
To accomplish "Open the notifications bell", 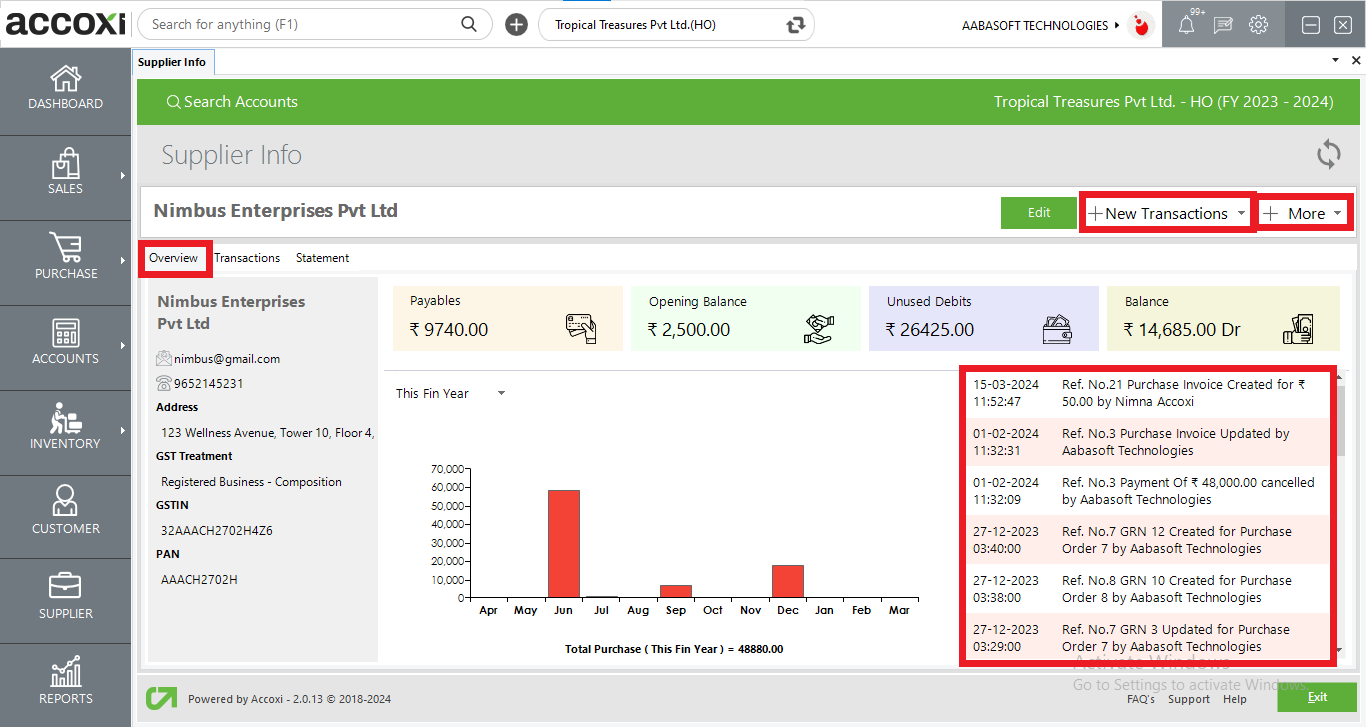I will pos(1186,26).
